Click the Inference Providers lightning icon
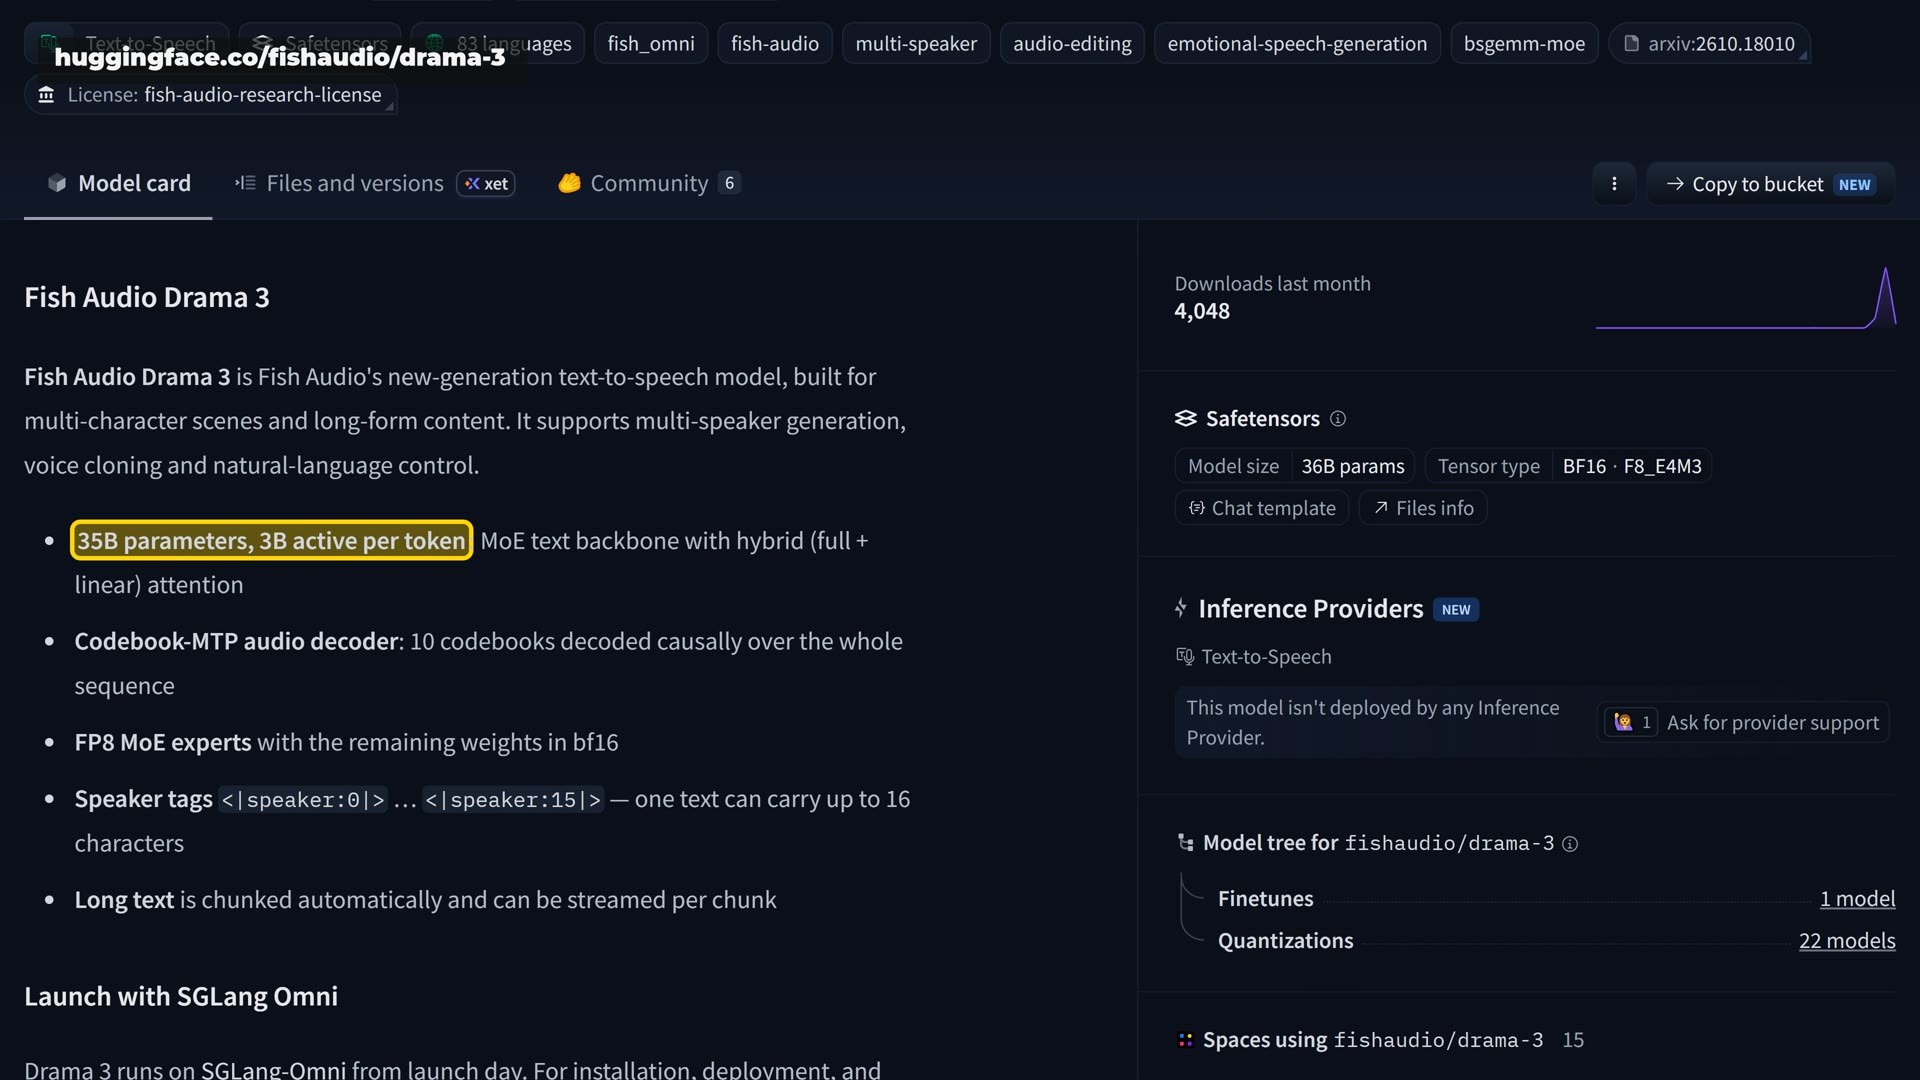The height and width of the screenshot is (1080, 1920). coord(1181,608)
